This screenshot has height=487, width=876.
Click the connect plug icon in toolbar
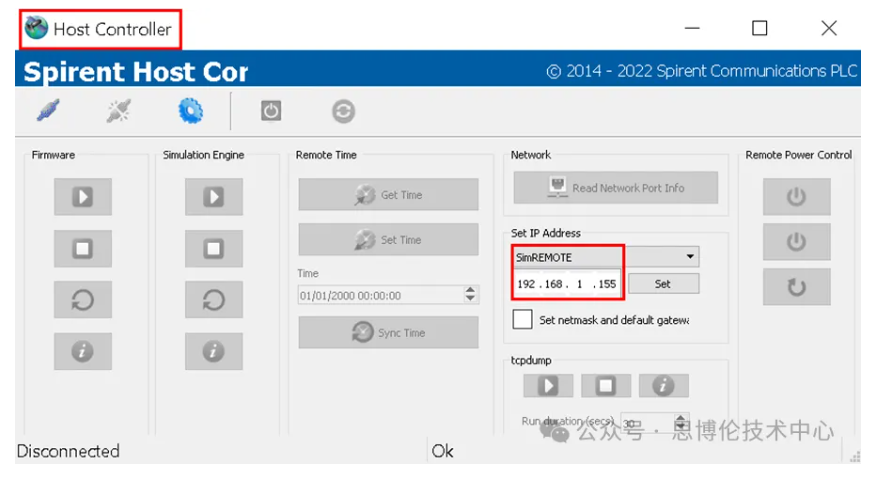coord(48,111)
